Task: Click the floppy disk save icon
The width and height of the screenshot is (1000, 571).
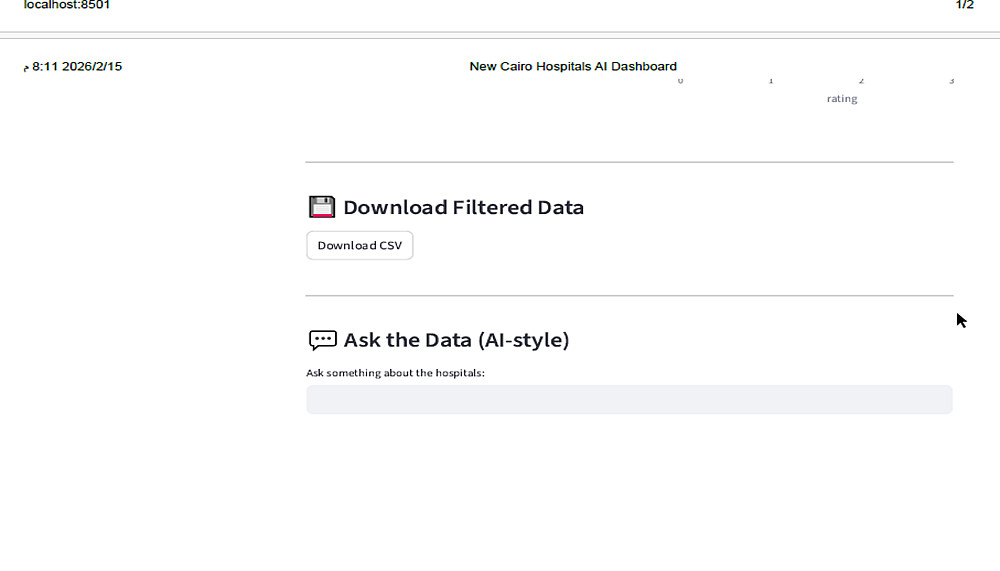Action: (x=321, y=207)
